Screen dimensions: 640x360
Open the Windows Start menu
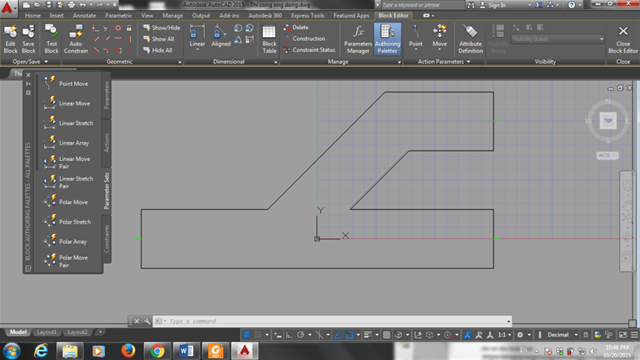pos(12,351)
